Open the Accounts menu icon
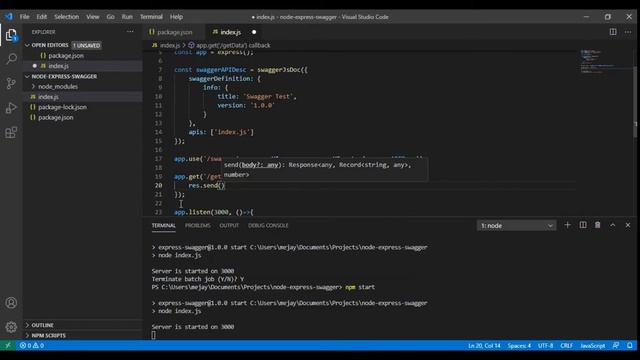The height and width of the screenshot is (360, 640). coord(11,303)
